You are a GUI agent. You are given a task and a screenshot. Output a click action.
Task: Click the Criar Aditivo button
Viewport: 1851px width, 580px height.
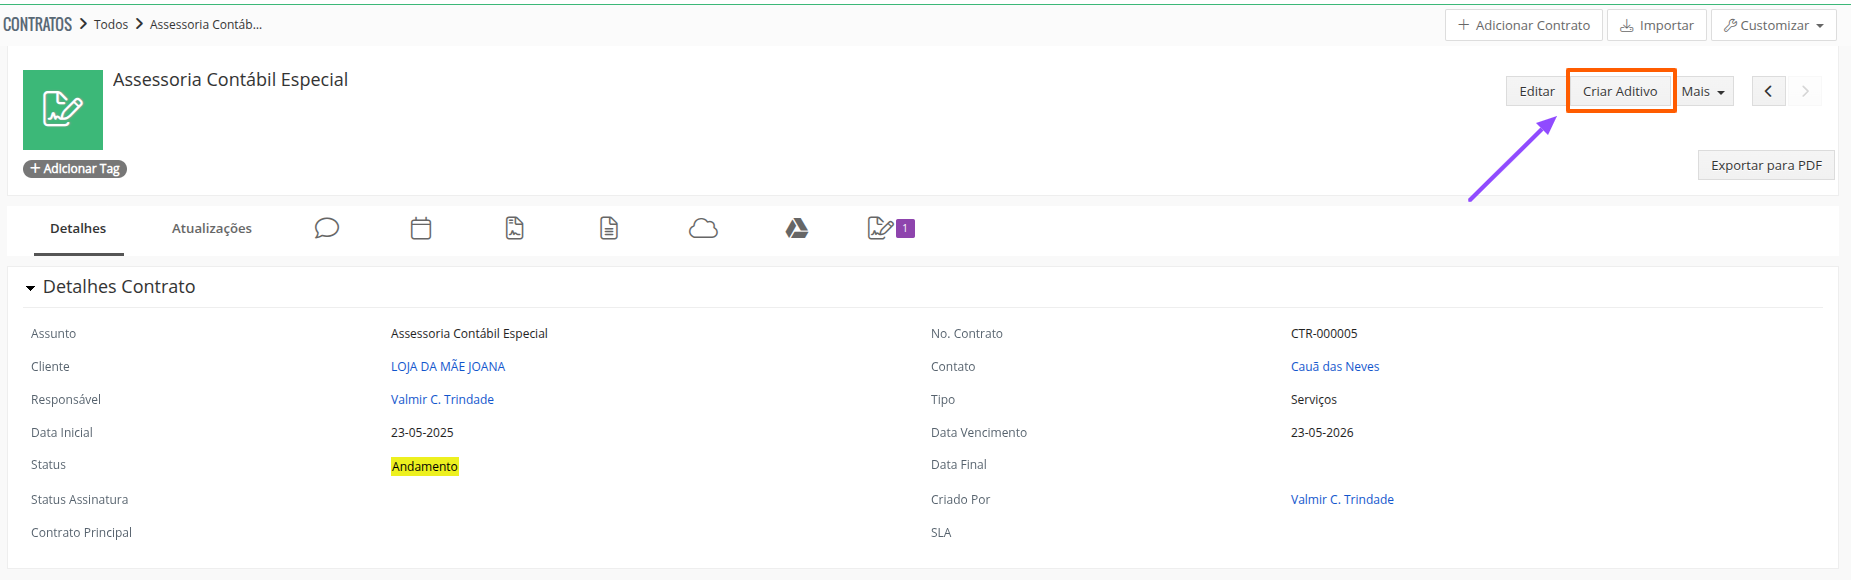click(x=1620, y=91)
